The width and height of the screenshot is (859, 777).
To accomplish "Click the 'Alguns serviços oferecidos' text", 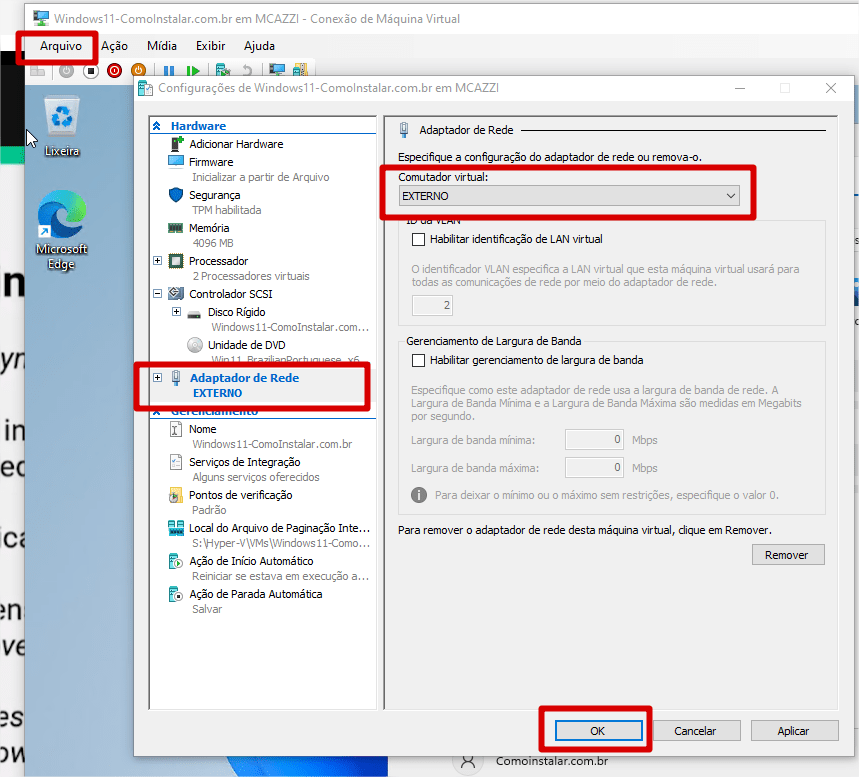I will [x=256, y=477].
